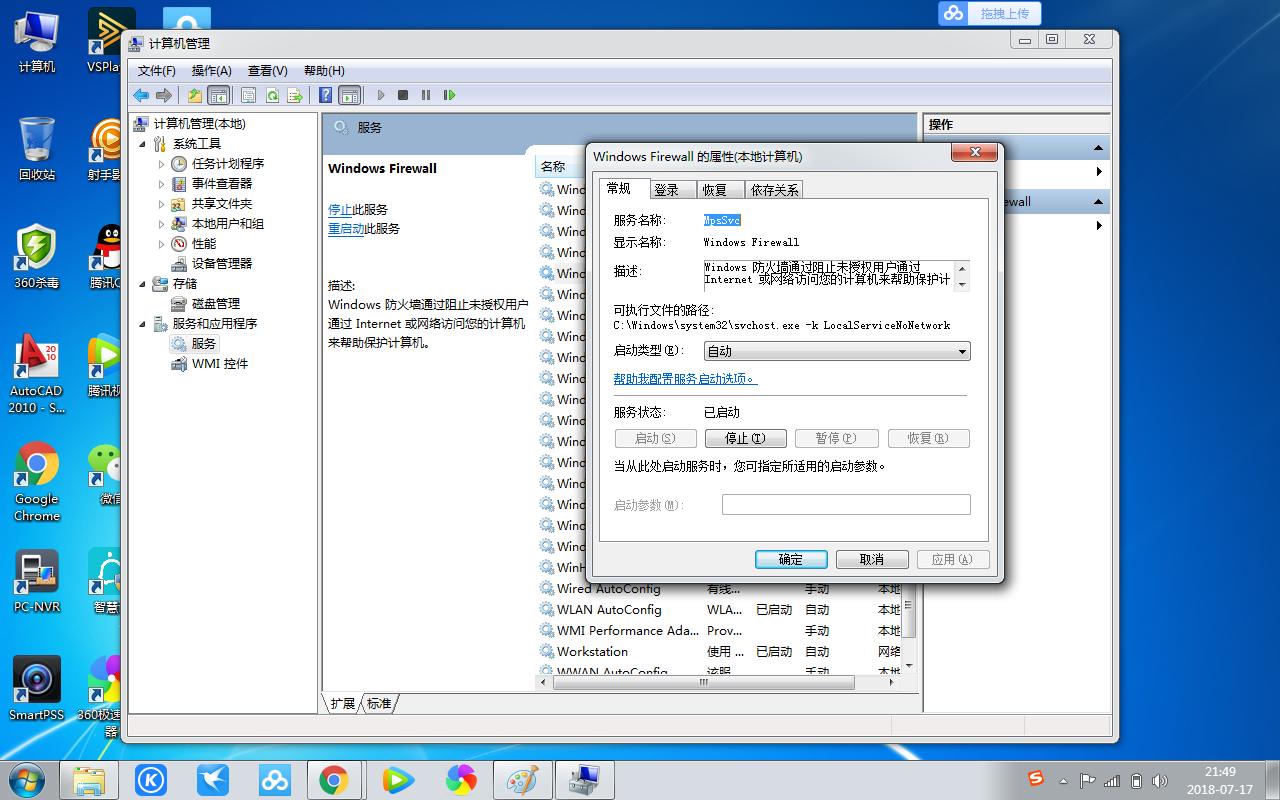
Task: Stop the service via the black square toolbar icon
Action: pyautogui.click(x=401, y=95)
